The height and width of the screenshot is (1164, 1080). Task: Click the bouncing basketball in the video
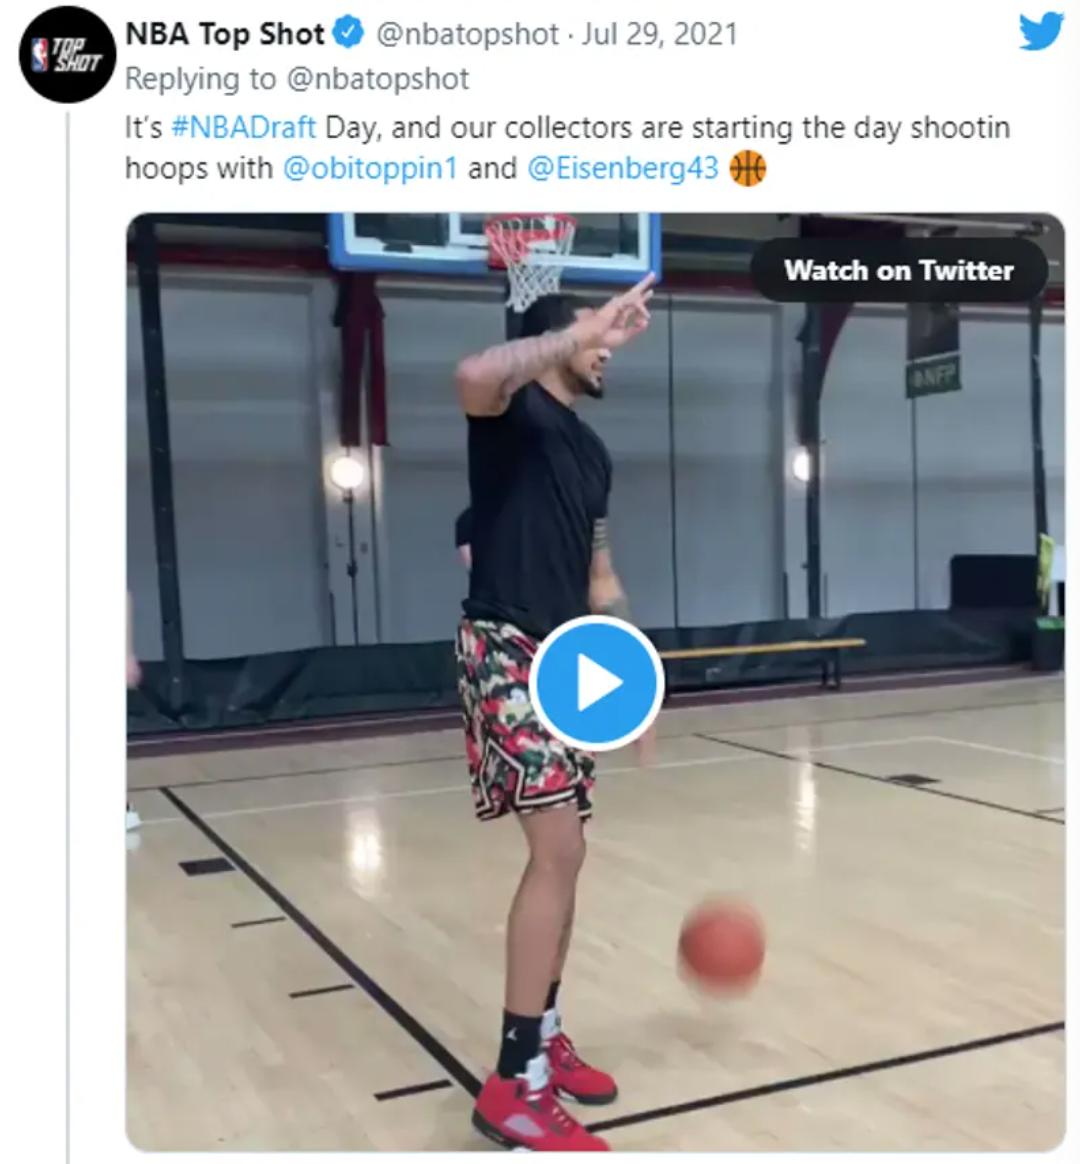click(722, 945)
